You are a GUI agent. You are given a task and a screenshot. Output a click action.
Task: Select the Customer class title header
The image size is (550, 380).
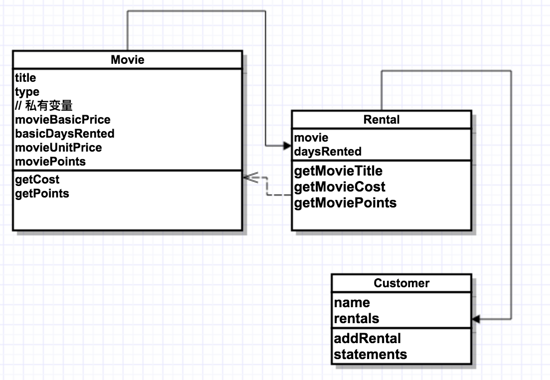pos(401,283)
